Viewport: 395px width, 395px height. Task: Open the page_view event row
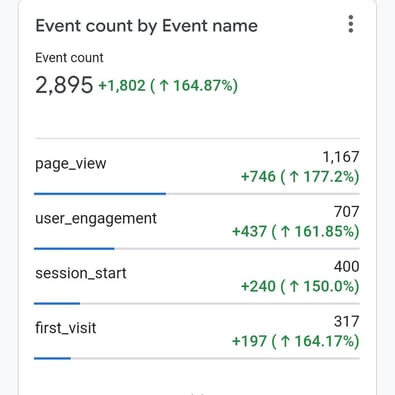[x=197, y=167]
